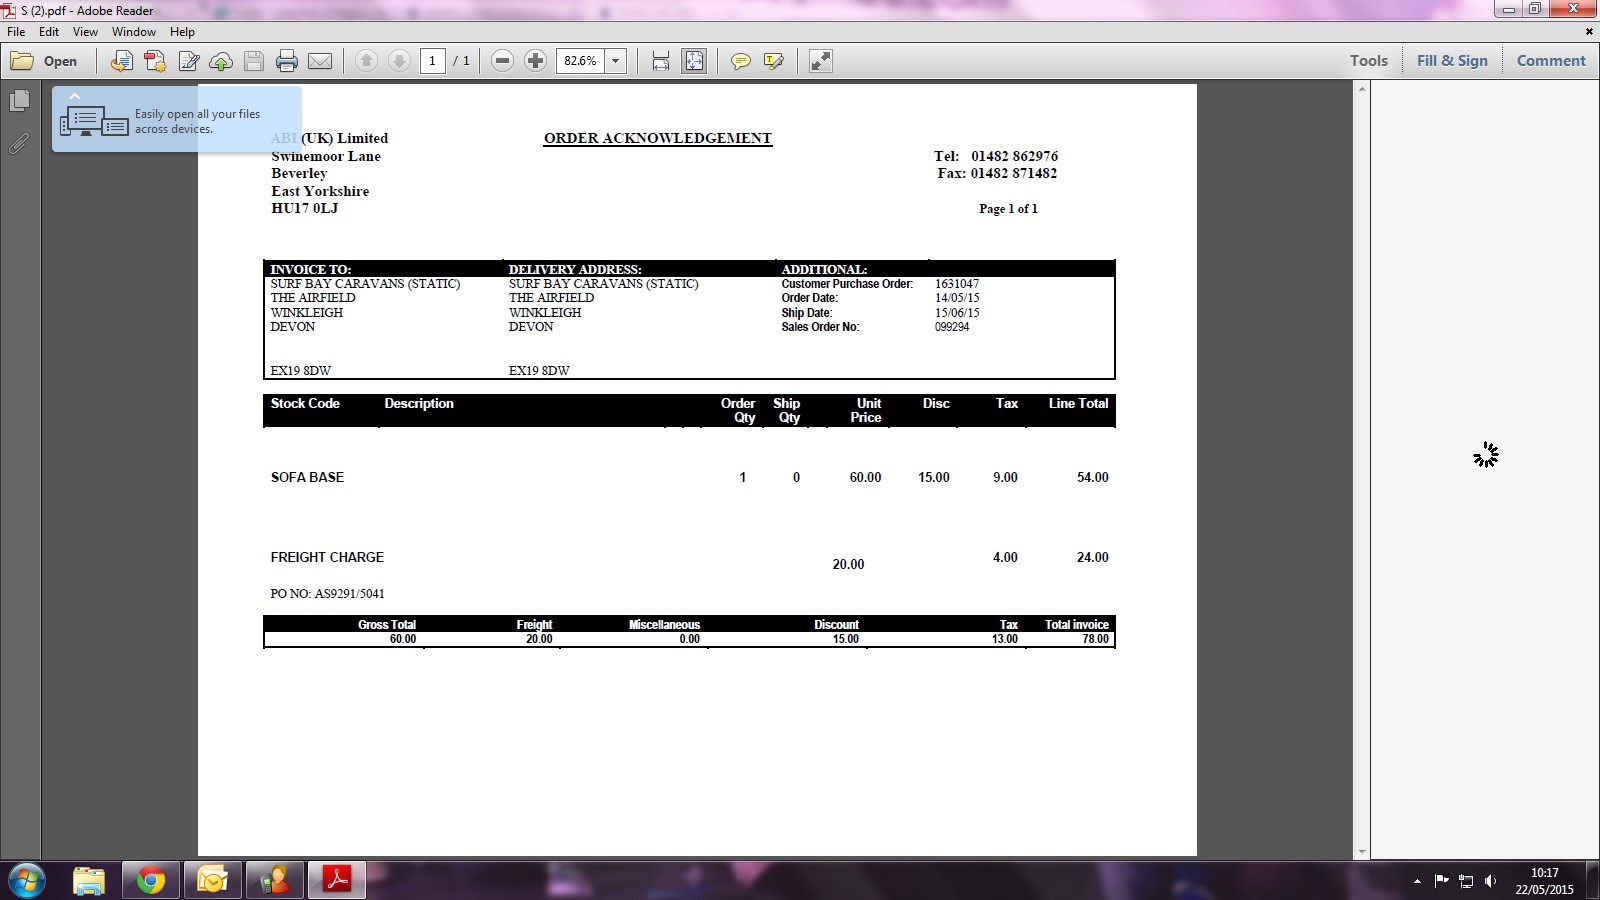1600x900 pixels.
Task: Open the File menu
Action: (x=16, y=32)
